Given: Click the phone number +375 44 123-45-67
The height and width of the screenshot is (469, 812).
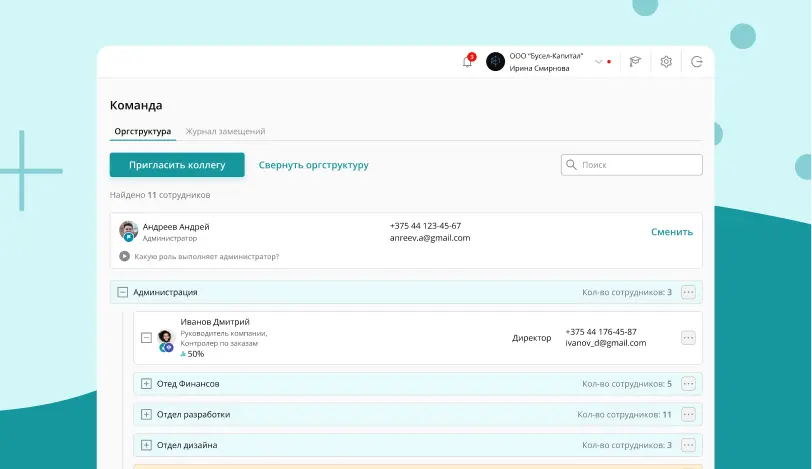Looking at the screenshot, I should [x=425, y=226].
